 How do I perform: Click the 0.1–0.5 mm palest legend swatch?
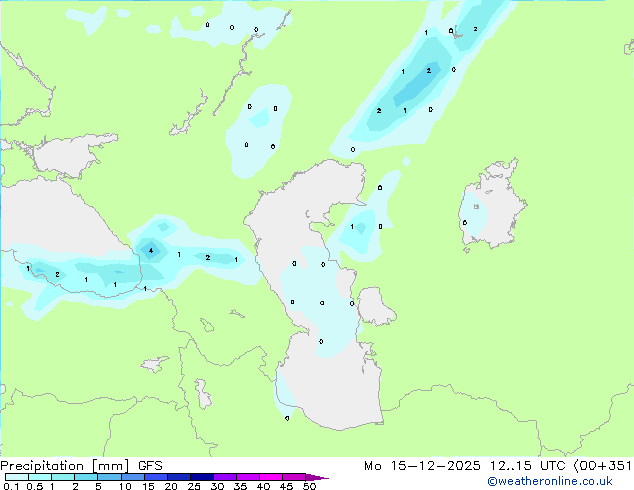coord(17,477)
